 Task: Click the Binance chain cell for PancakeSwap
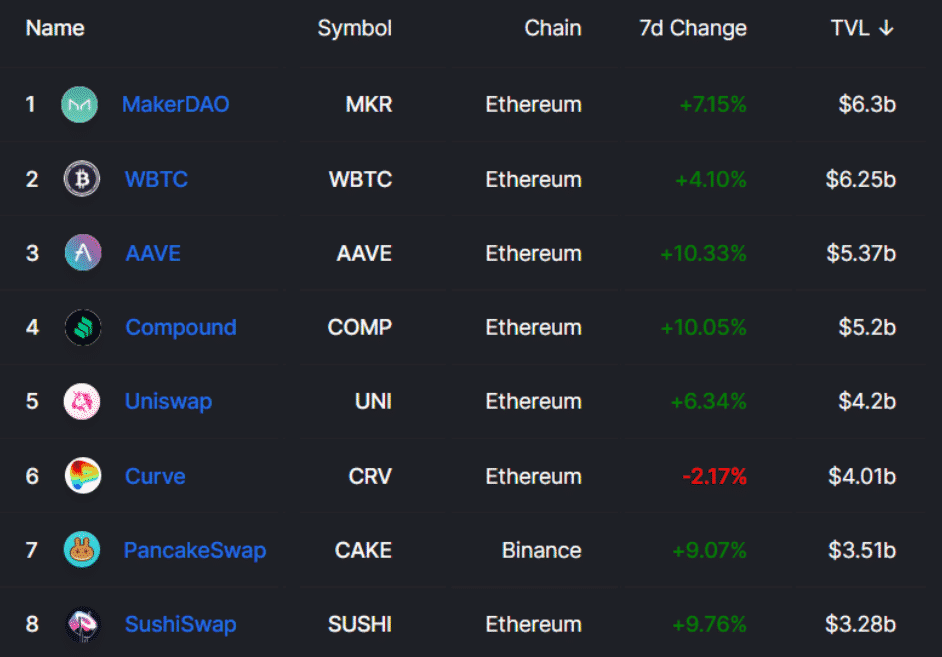541,550
